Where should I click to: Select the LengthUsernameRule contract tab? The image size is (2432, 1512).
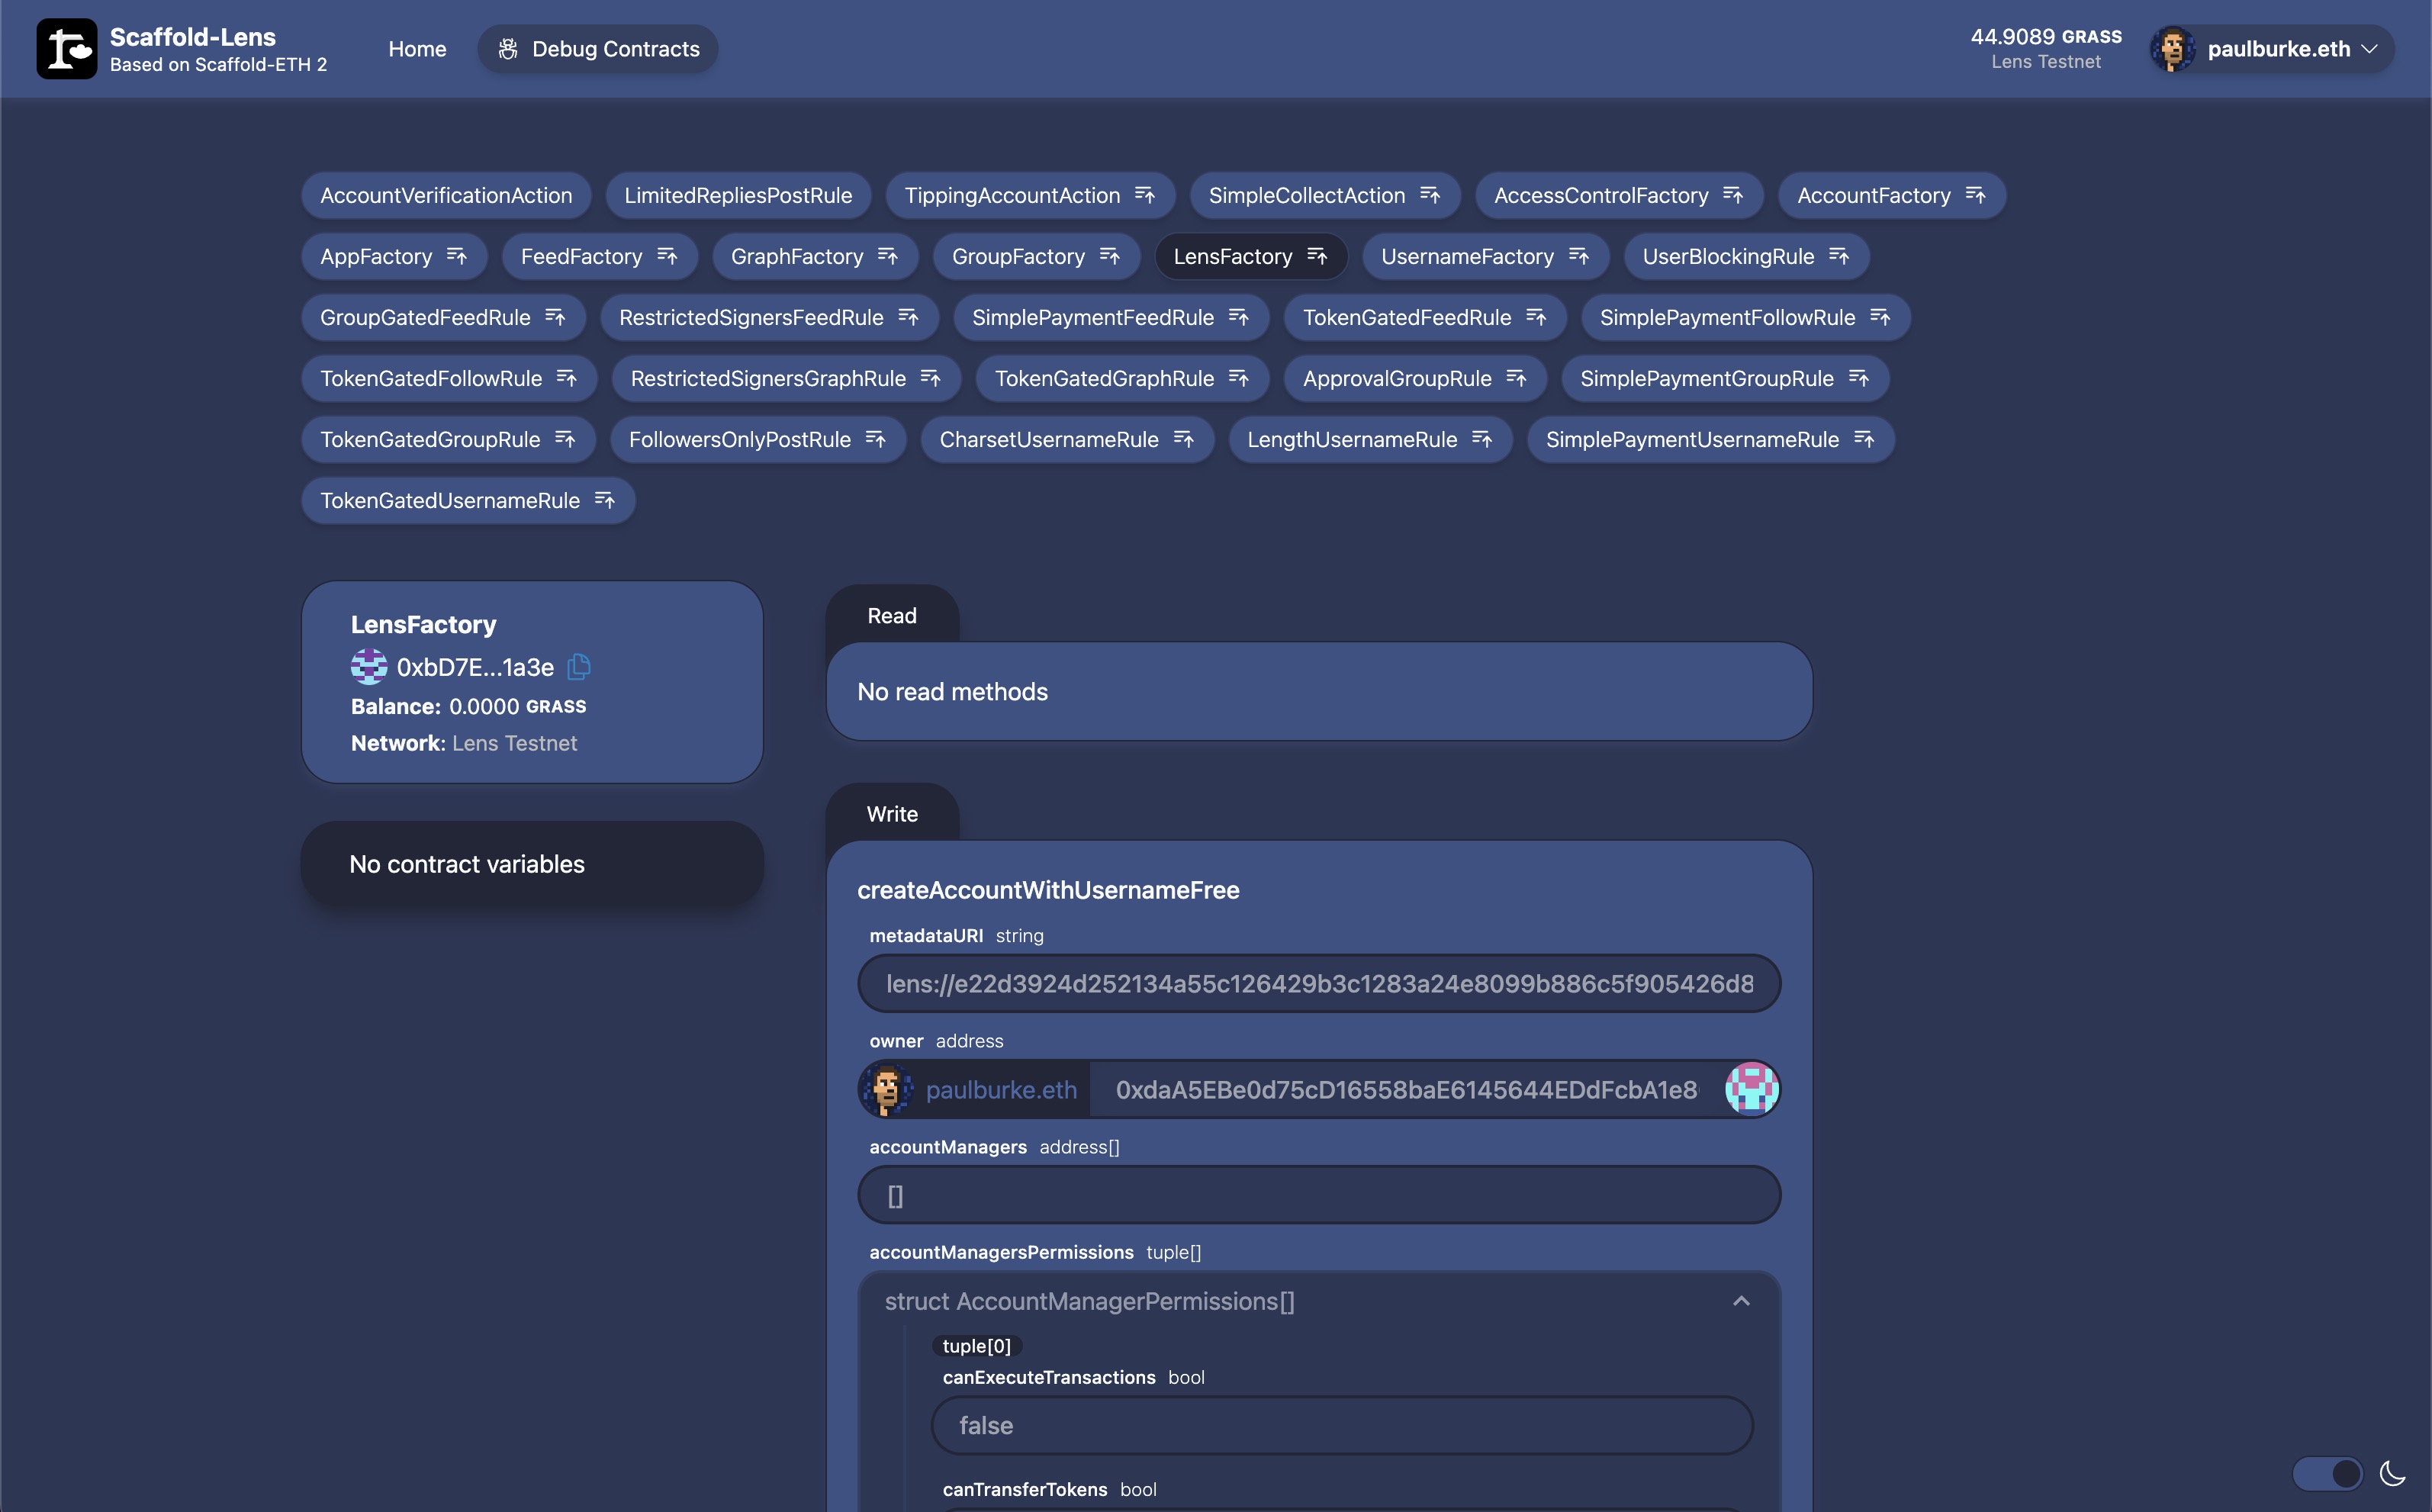pyautogui.click(x=1370, y=439)
